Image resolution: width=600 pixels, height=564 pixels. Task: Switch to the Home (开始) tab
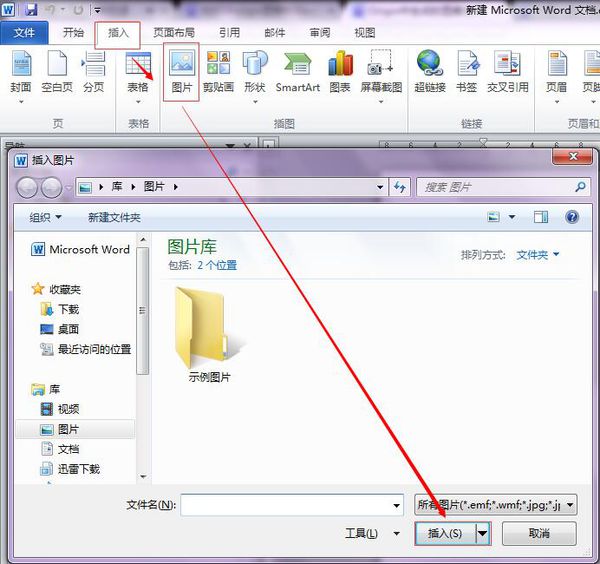coord(73,33)
